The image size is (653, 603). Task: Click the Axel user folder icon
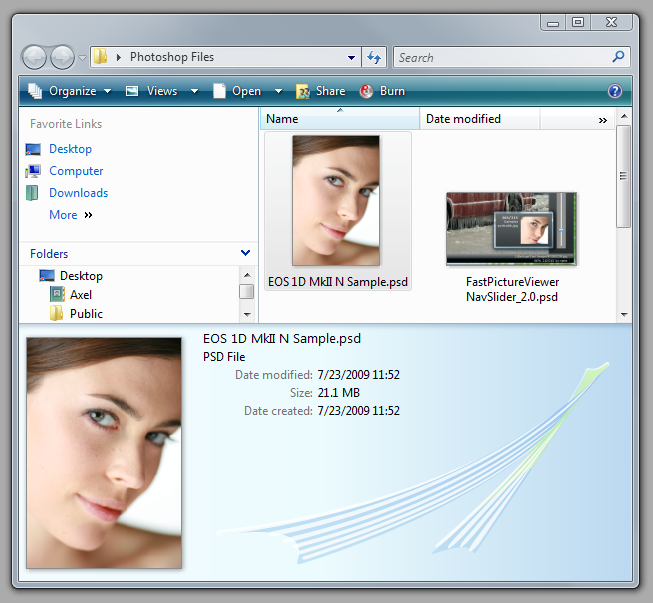(57, 294)
